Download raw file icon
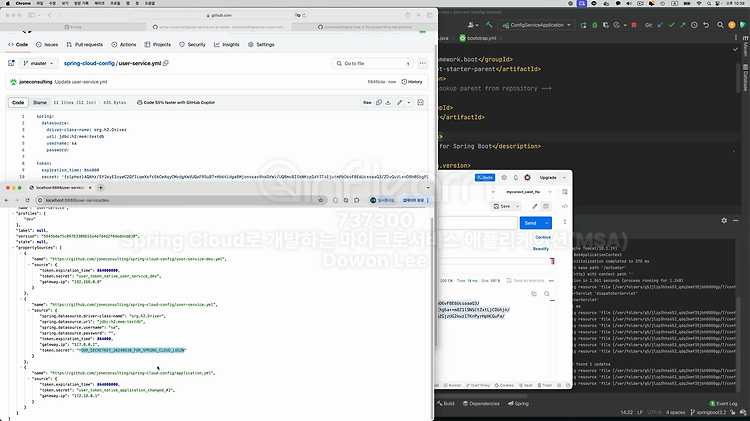Screen dimensions: 750x421 [388, 102]
